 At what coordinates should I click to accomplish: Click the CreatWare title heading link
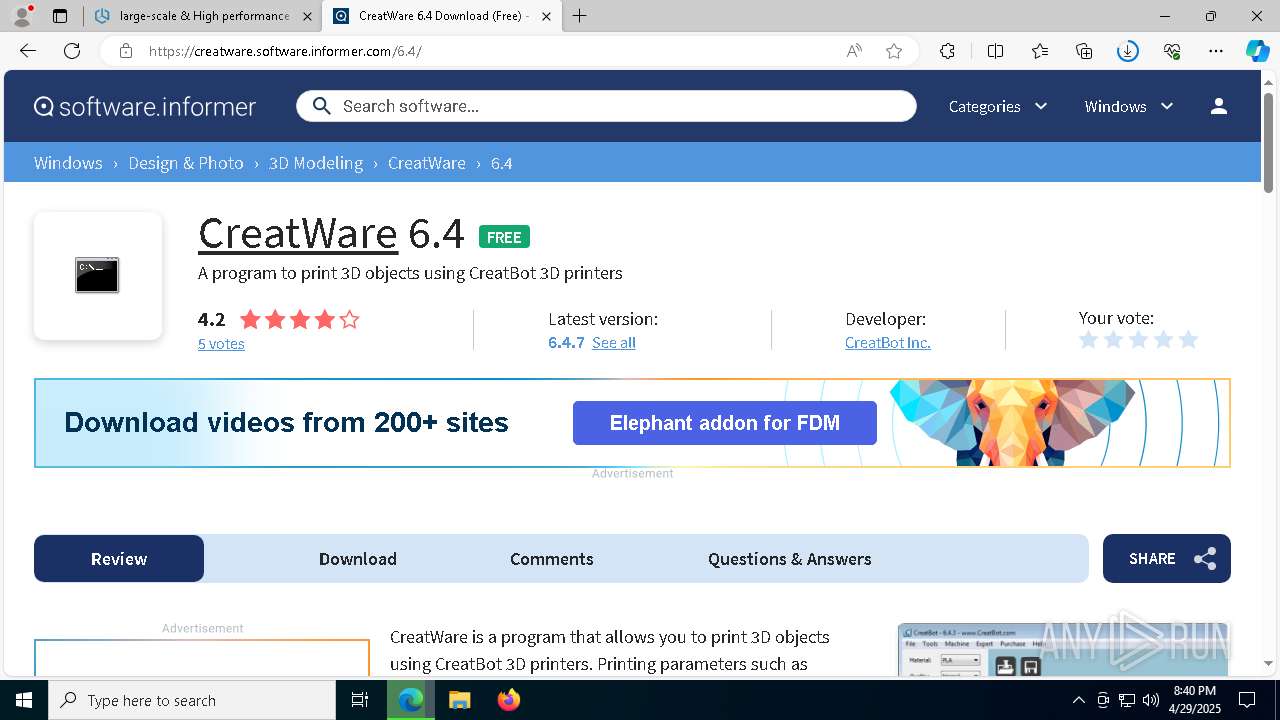coord(298,233)
